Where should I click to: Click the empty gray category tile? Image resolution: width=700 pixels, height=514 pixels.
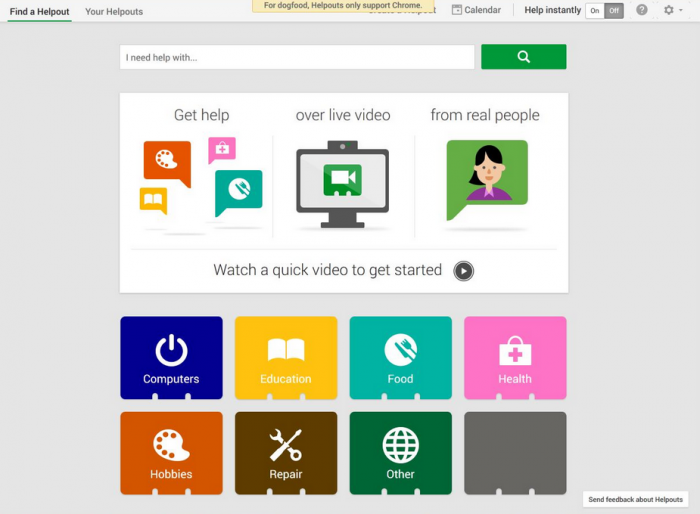click(515, 453)
